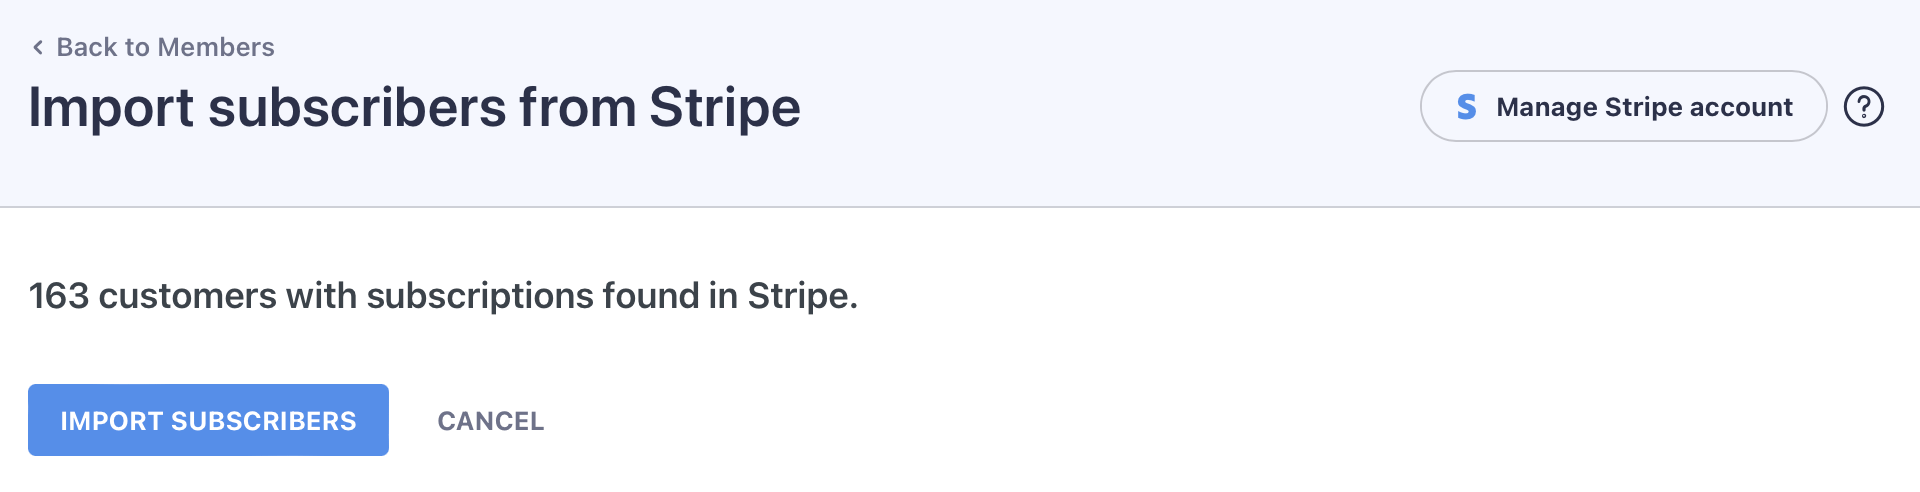Image resolution: width=1920 pixels, height=492 pixels.
Task: Start importing the 163 Stripe subscribers
Action: [x=208, y=420]
